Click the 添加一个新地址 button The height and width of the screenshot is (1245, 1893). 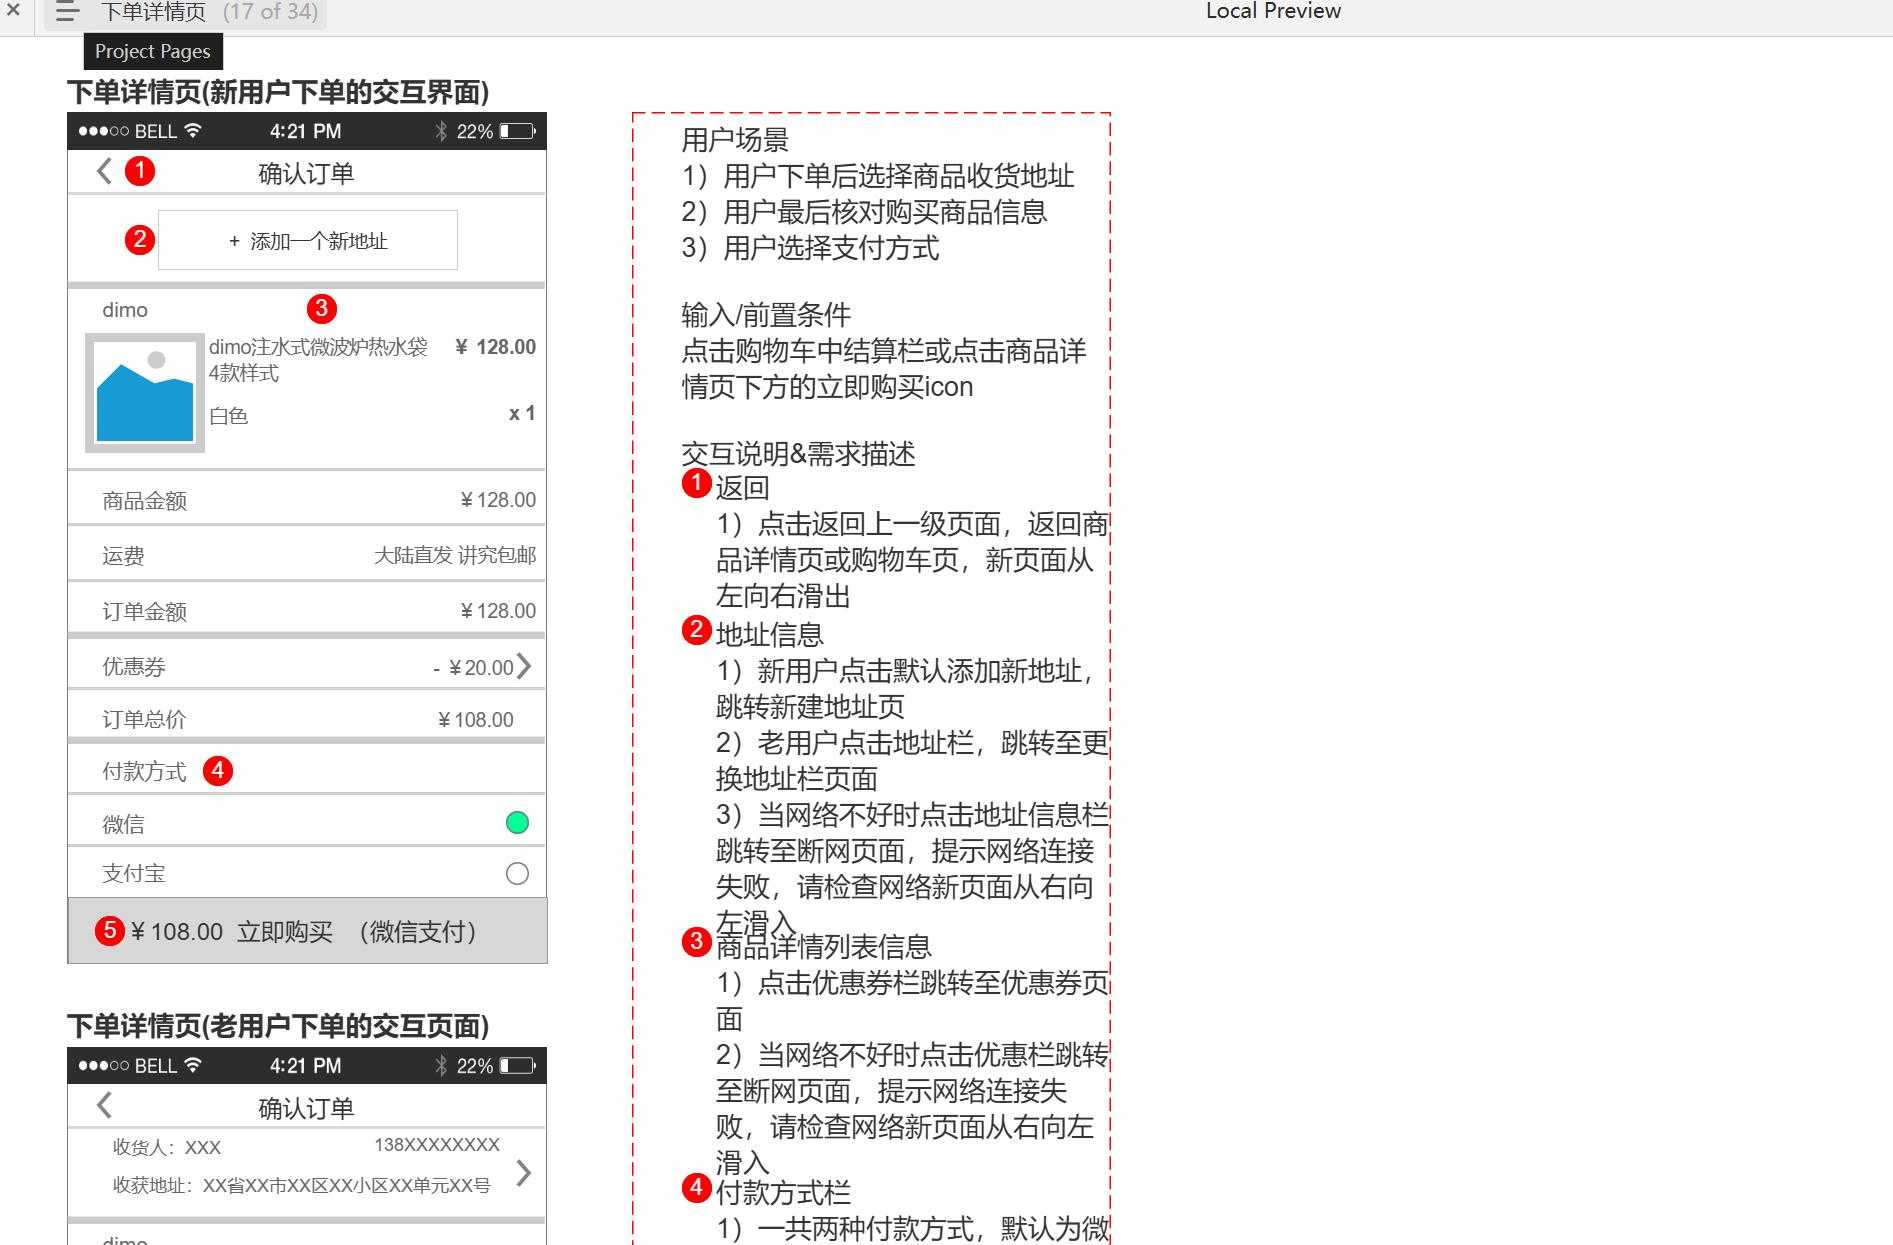pyautogui.click(x=306, y=240)
